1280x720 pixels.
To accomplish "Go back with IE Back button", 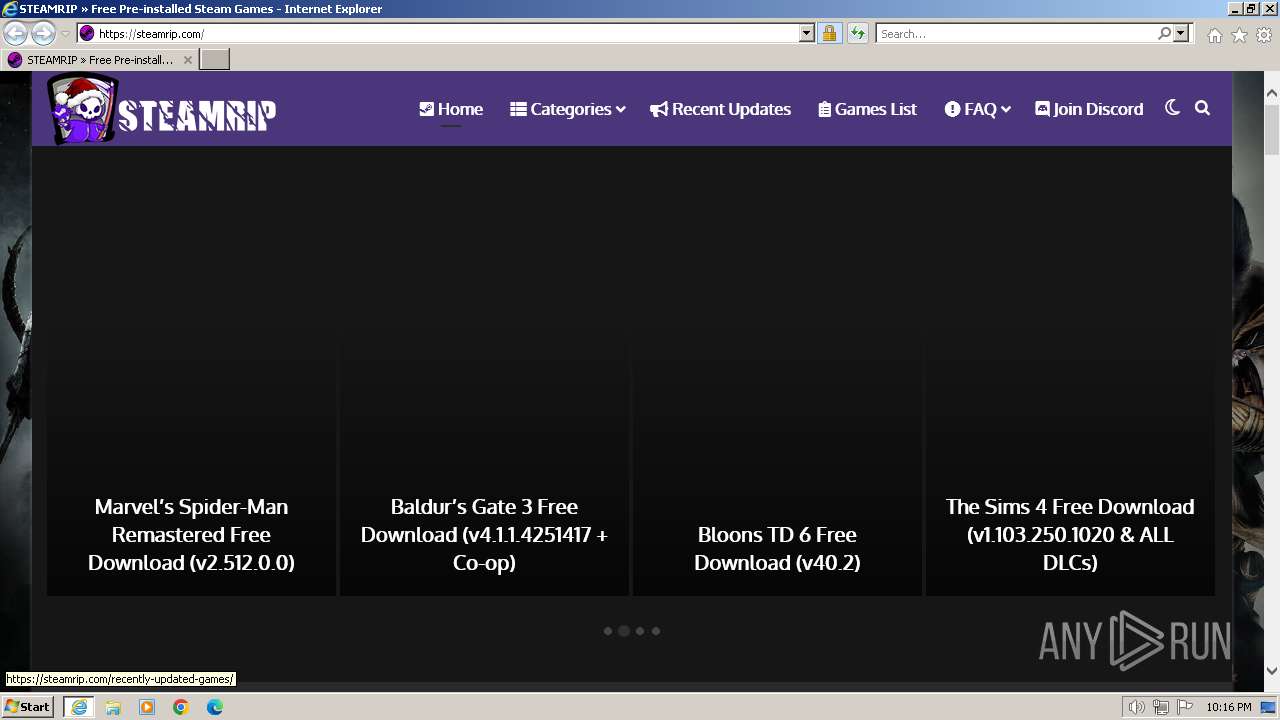I will coord(16,33).
